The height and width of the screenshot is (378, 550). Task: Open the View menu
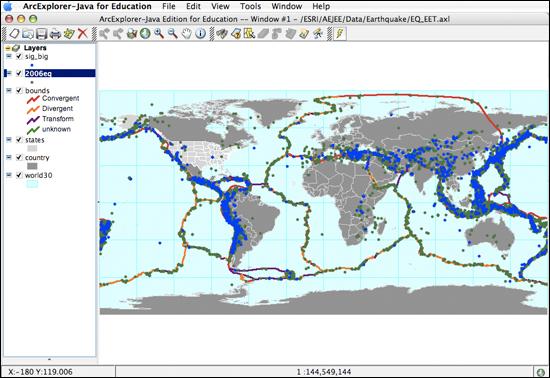[220, 6]
